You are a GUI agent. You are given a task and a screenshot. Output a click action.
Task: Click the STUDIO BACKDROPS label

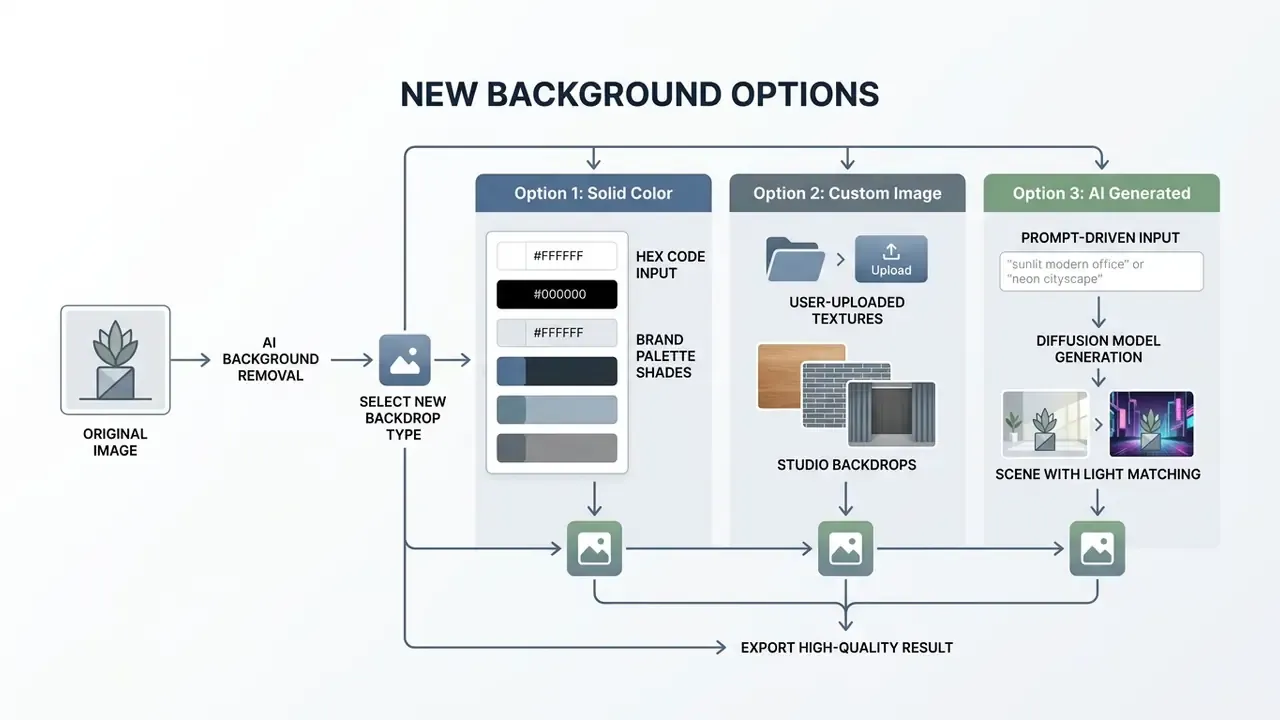(x=846, y=465)
